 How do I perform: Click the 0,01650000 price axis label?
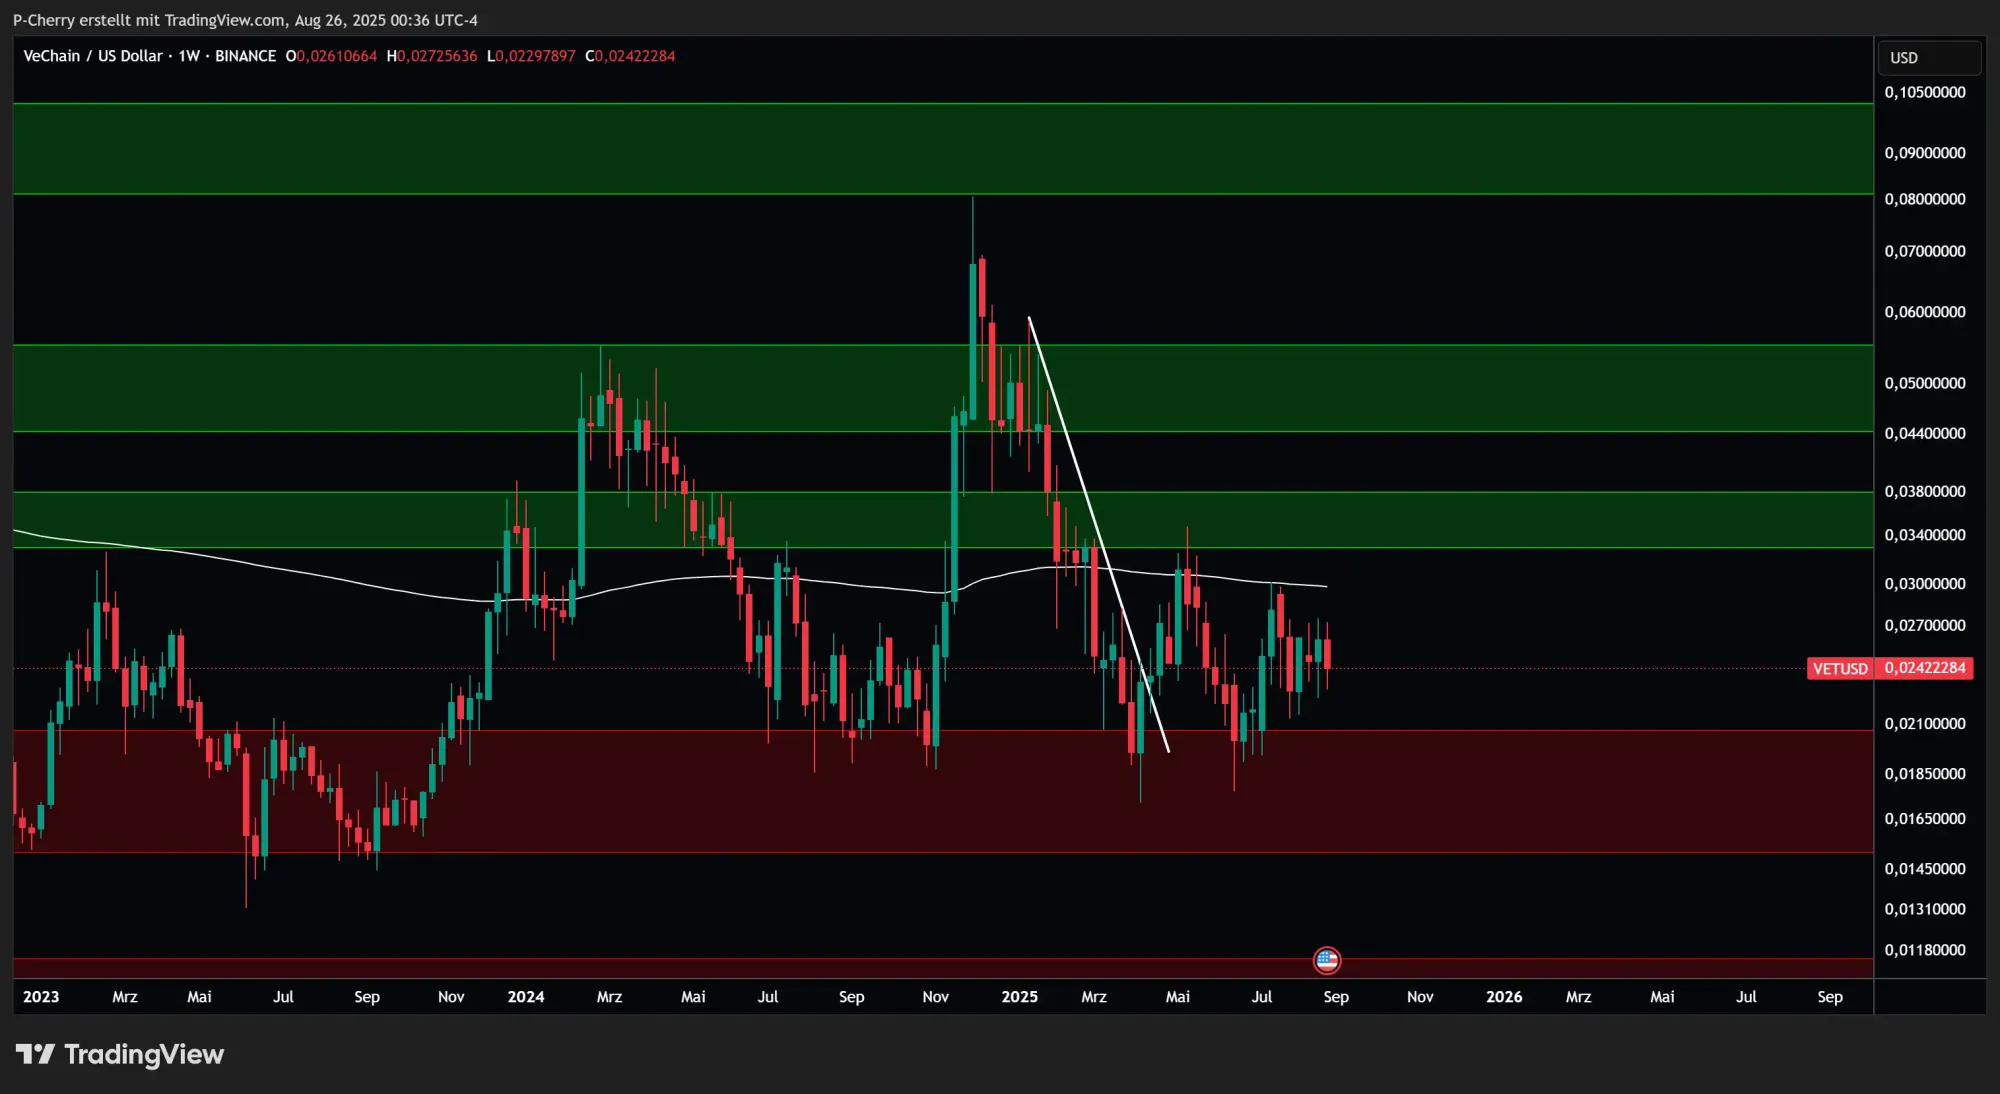(x=1925, y=819)
